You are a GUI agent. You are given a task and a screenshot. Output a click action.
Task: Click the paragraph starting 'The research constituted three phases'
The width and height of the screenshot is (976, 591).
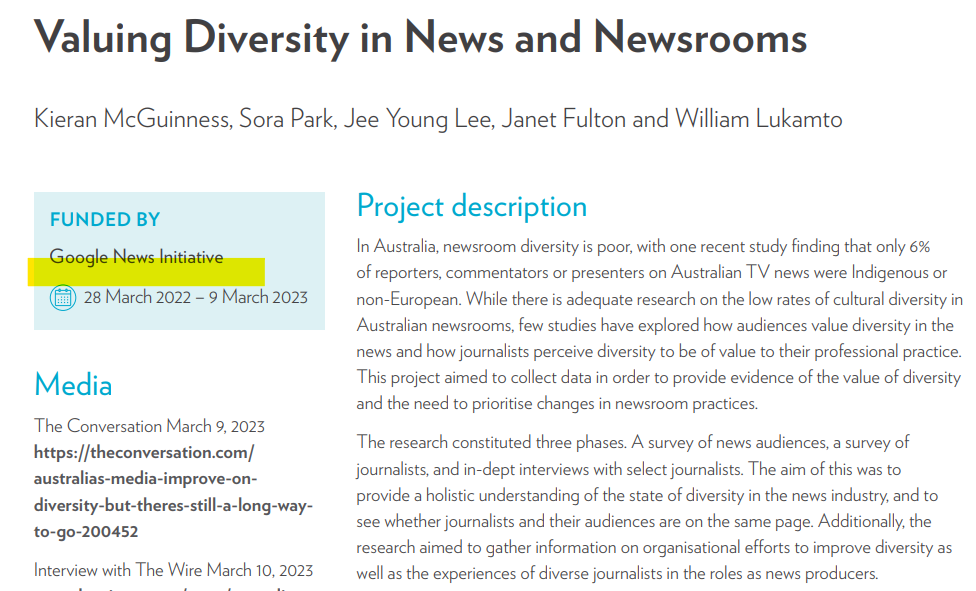point(659,507)
